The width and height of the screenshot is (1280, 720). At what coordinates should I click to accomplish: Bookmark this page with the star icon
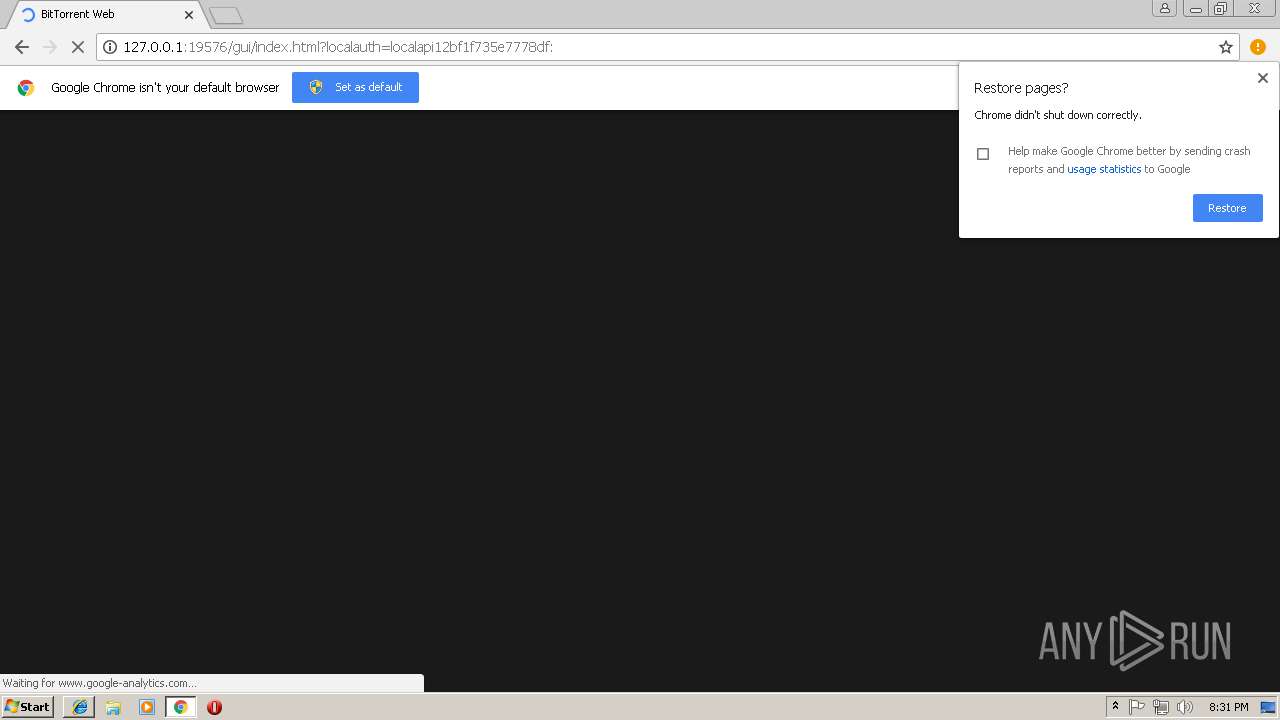1226,47
